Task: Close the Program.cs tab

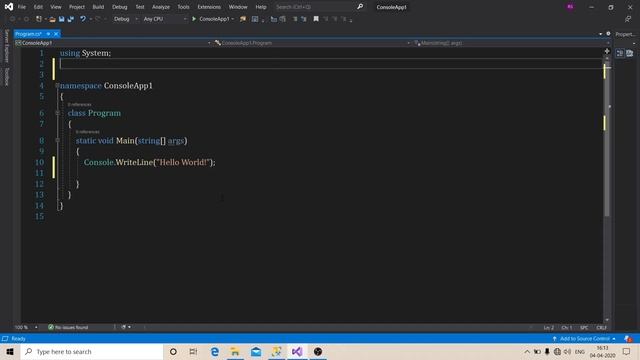Action: click(x=56, y=34)
